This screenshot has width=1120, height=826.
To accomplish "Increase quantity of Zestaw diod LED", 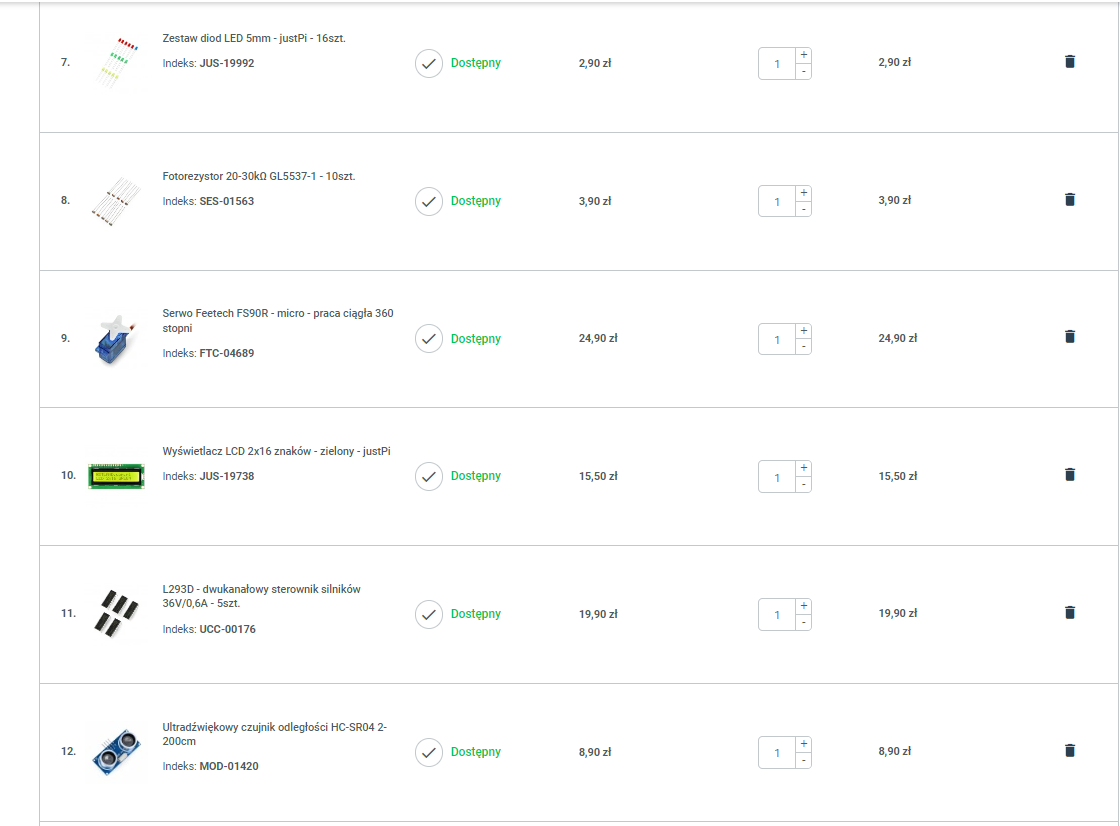I will point(804,55).
